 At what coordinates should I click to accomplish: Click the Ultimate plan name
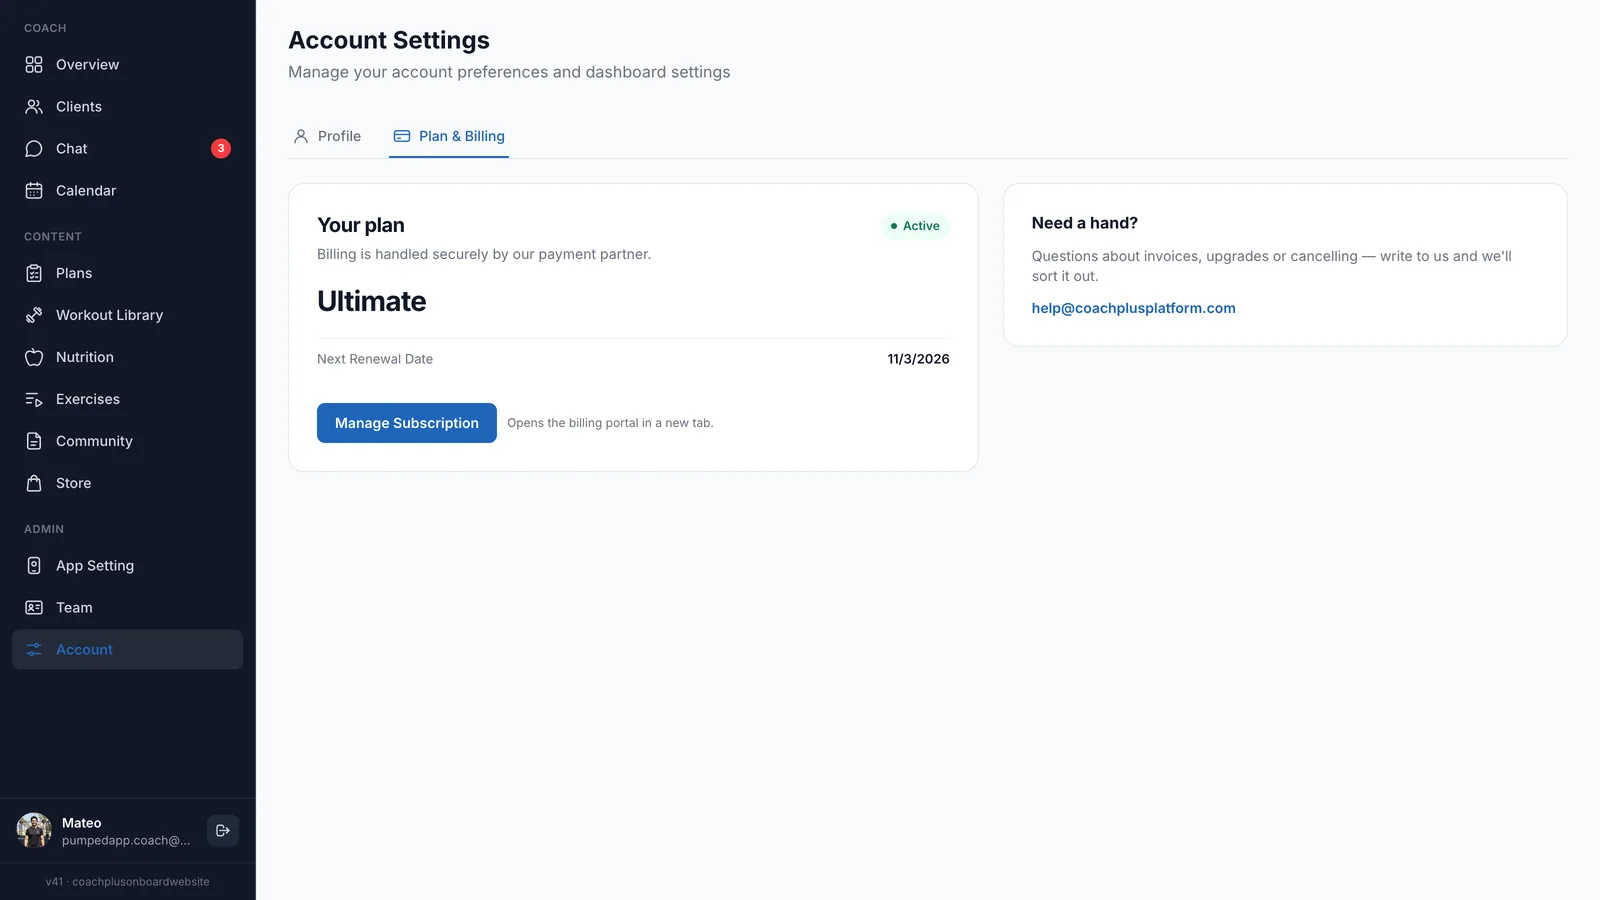click(372, 301)
